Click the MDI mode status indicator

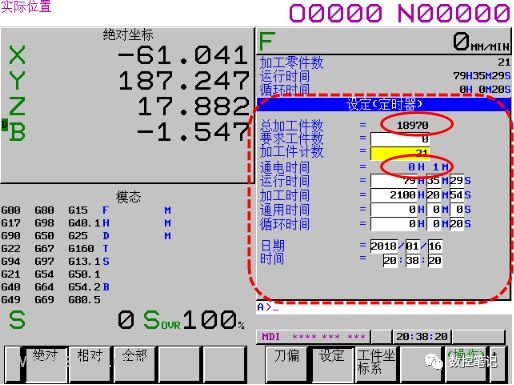[x=271, y=336]
